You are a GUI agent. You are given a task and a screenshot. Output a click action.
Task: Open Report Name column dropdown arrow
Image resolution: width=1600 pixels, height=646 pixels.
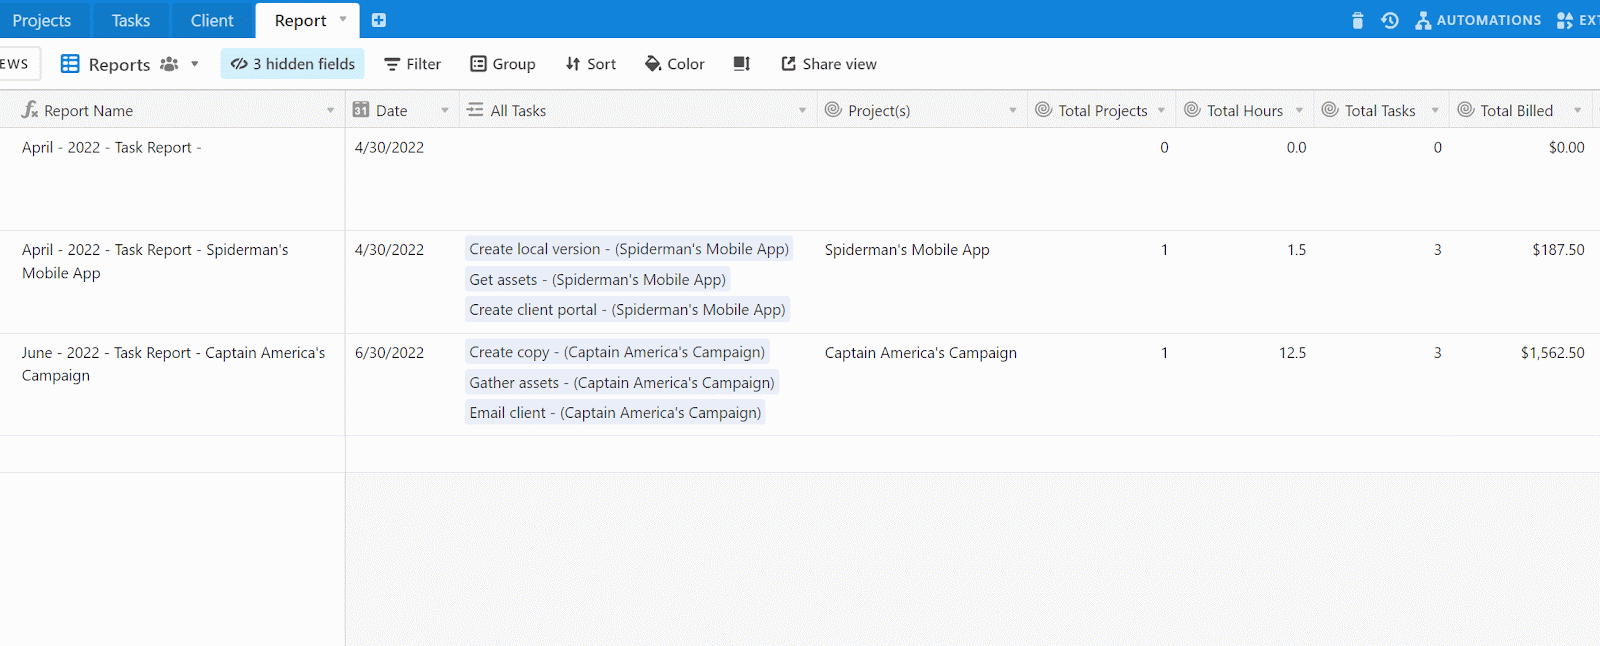[x=331, y=111]
